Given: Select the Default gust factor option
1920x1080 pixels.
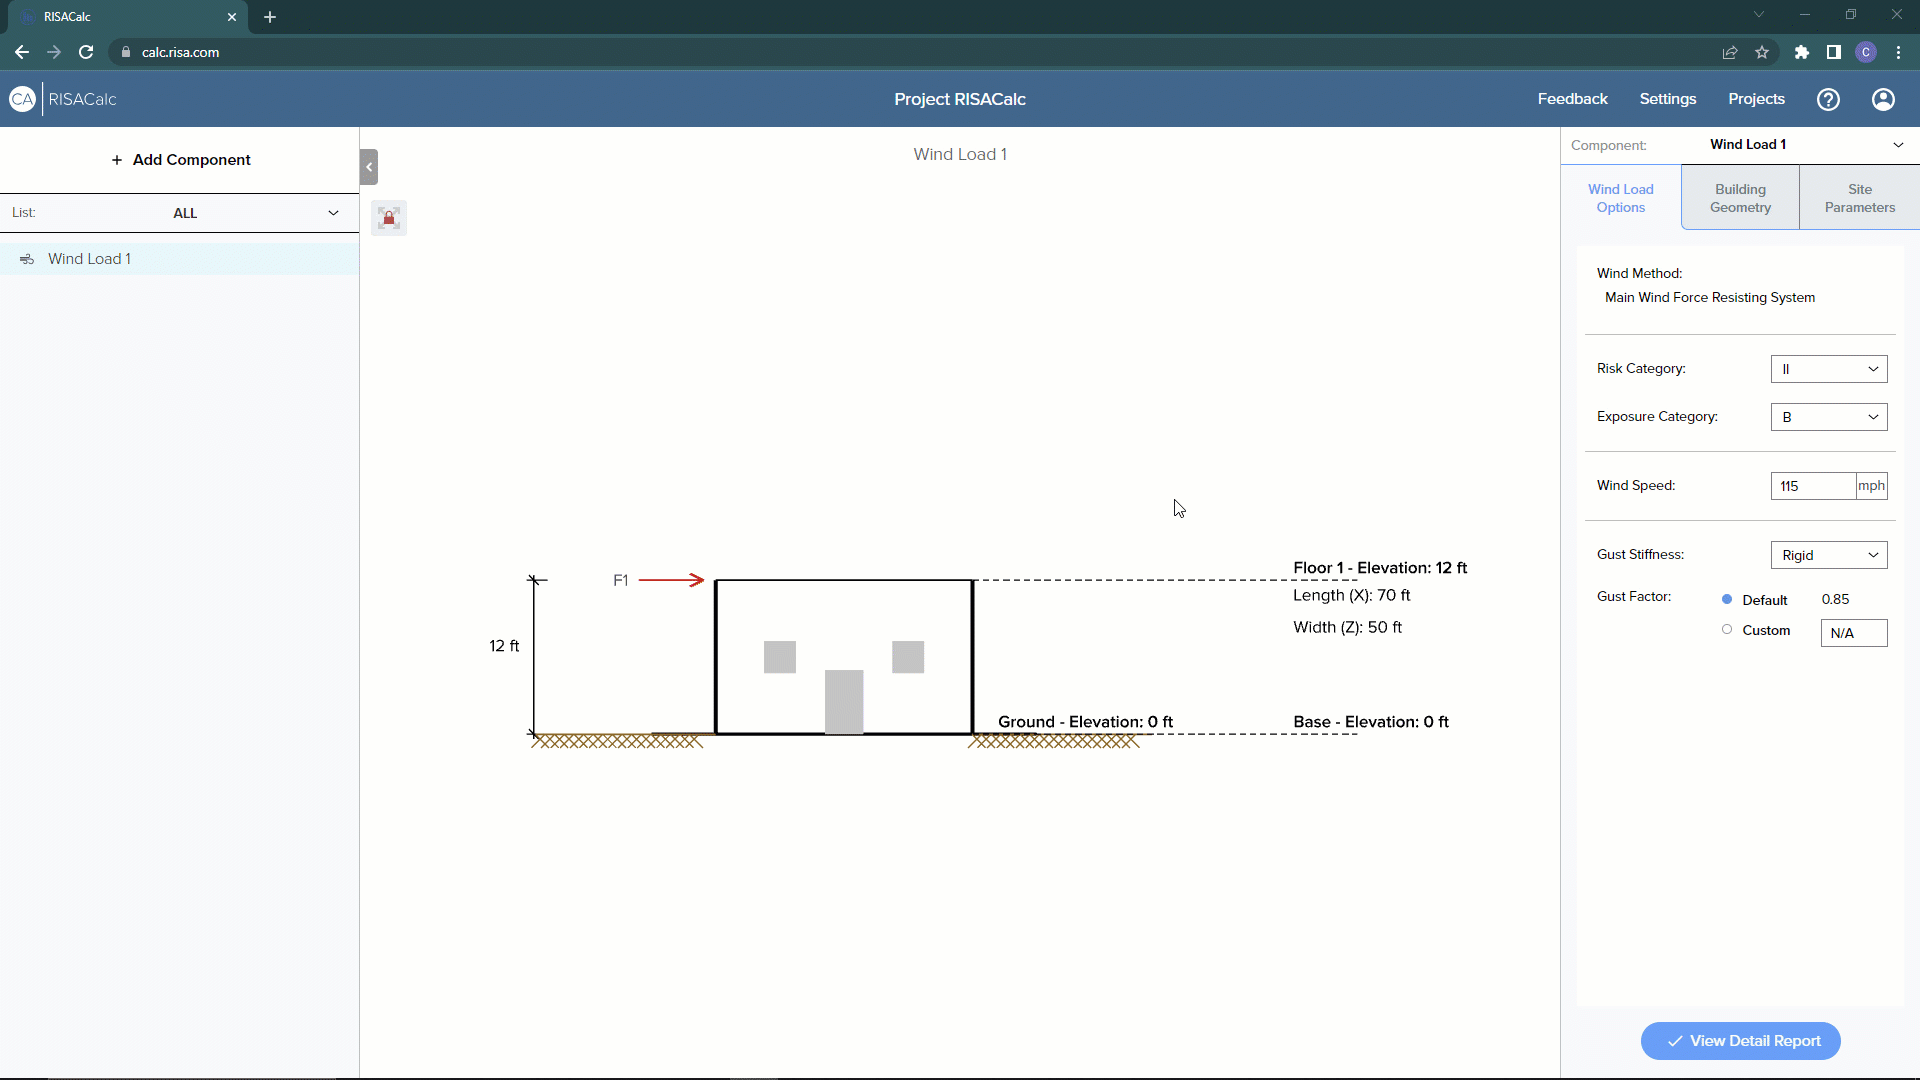Looking at the screenshot, I should [x=1726, y=599].
